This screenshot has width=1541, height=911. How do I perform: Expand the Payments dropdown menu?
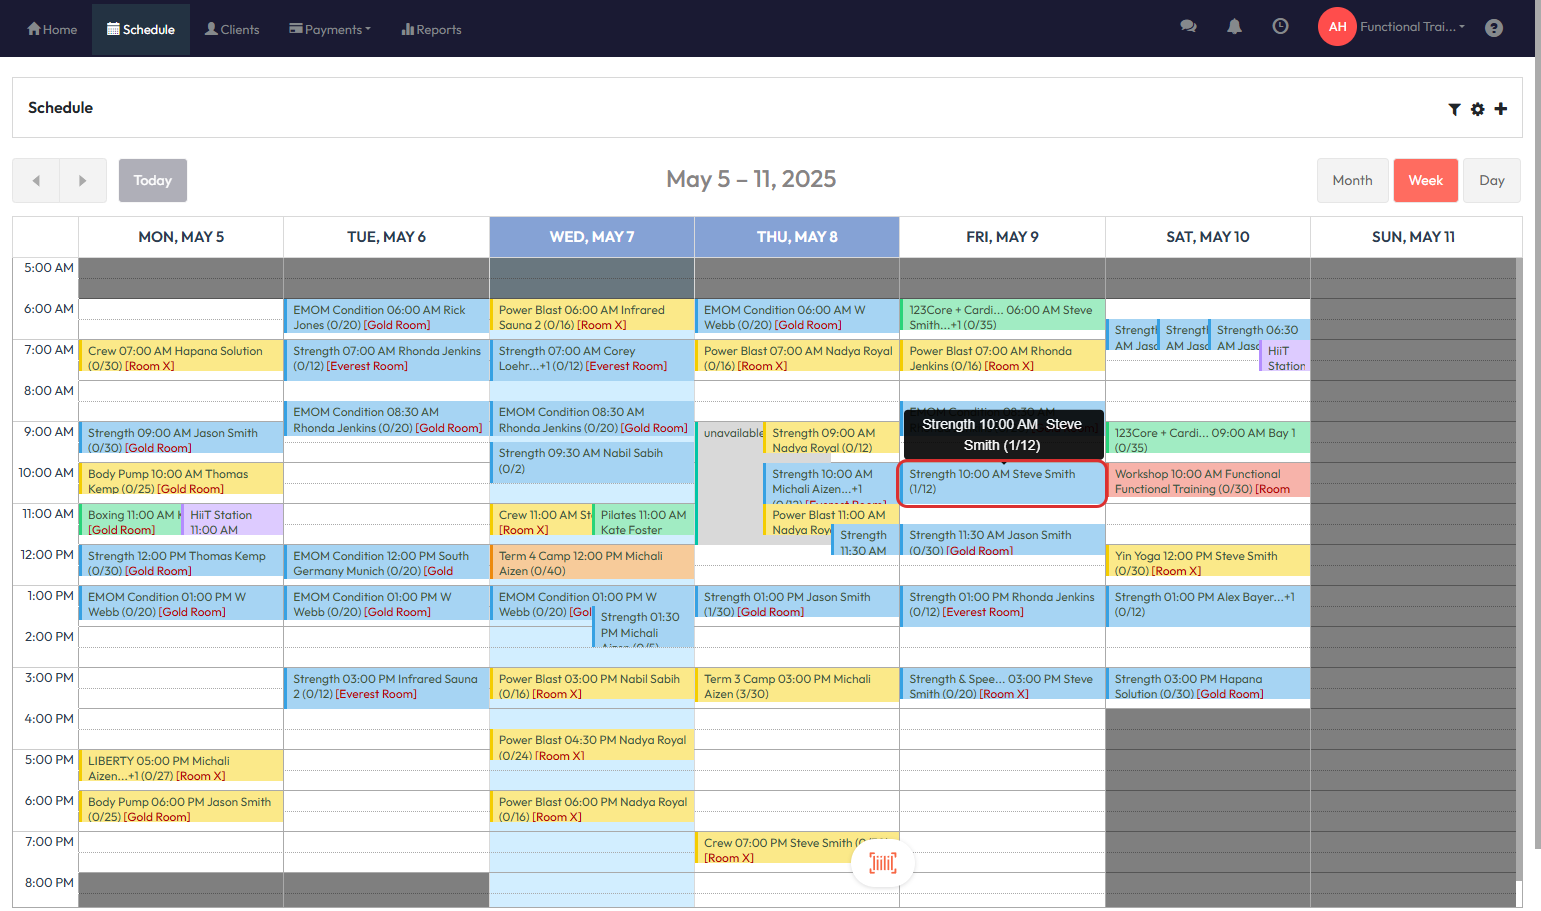pos(330,29)
